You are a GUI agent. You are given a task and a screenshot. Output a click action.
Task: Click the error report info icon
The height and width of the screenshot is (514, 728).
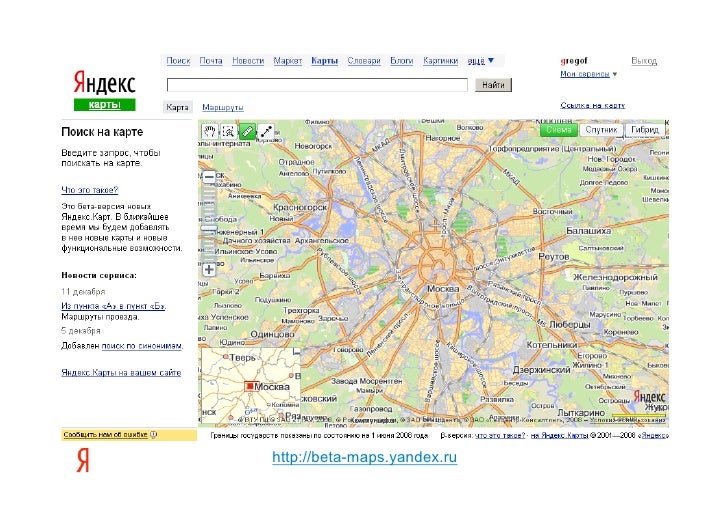pos(154,435)
